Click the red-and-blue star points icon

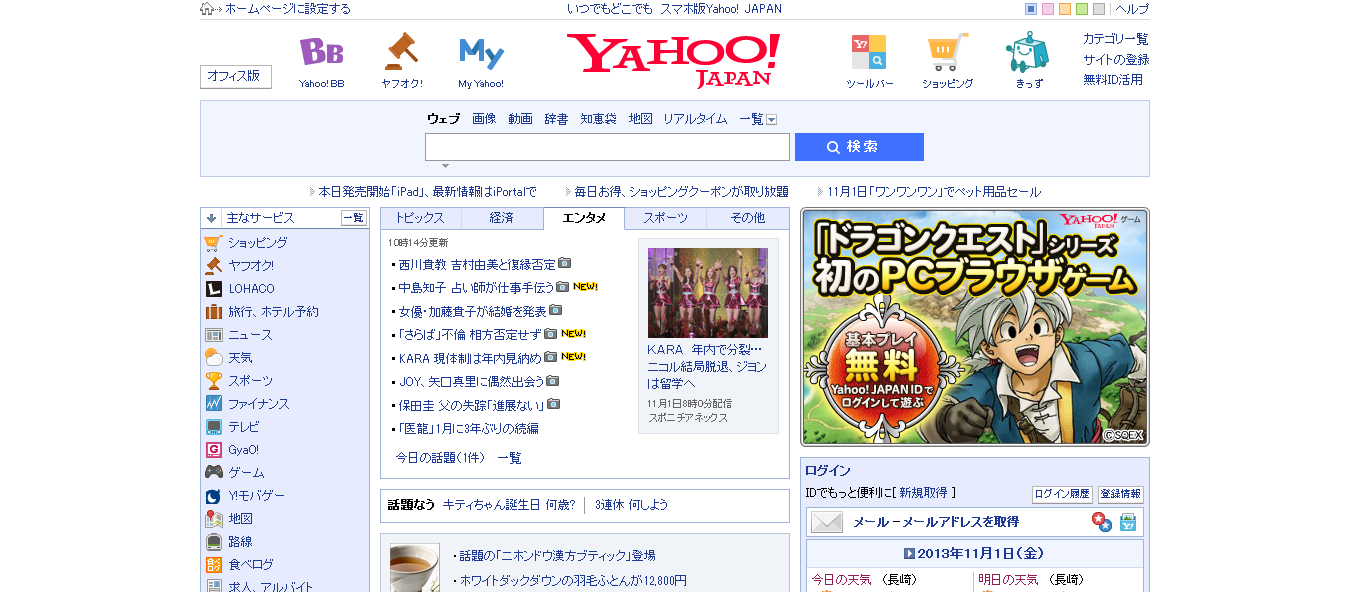pos(1101,522)
